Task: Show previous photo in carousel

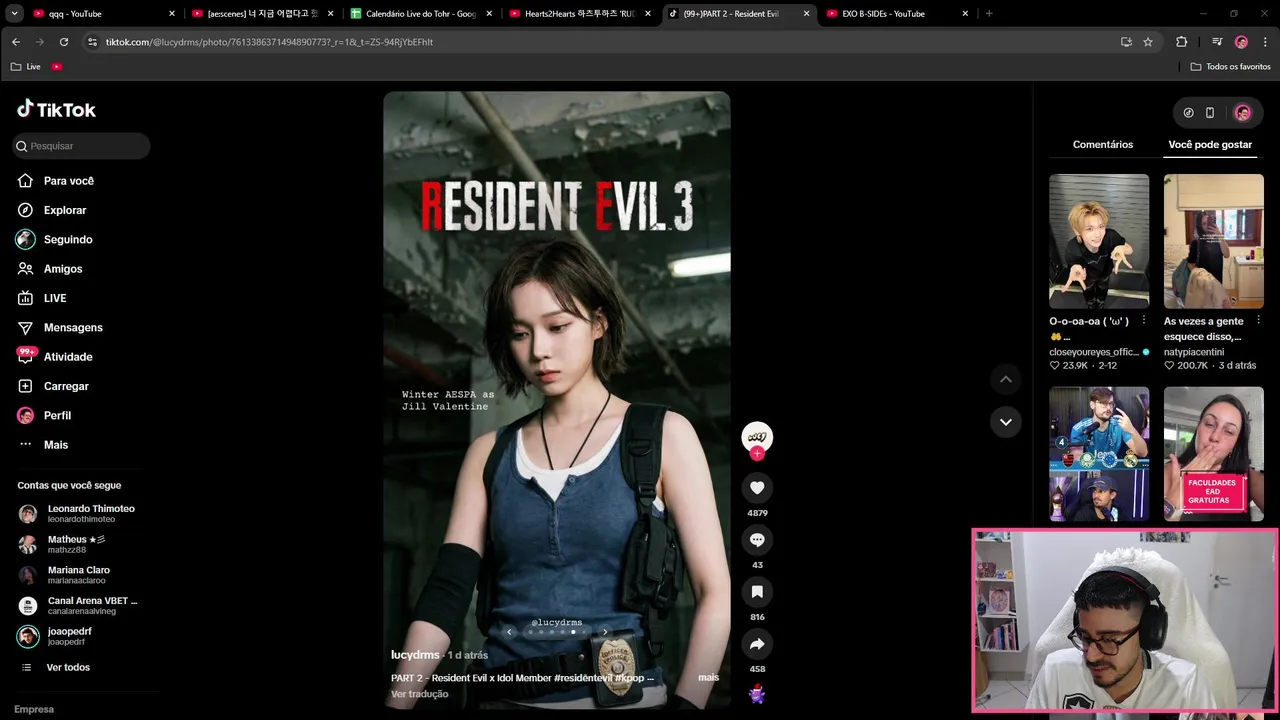Action: (509, 632)
